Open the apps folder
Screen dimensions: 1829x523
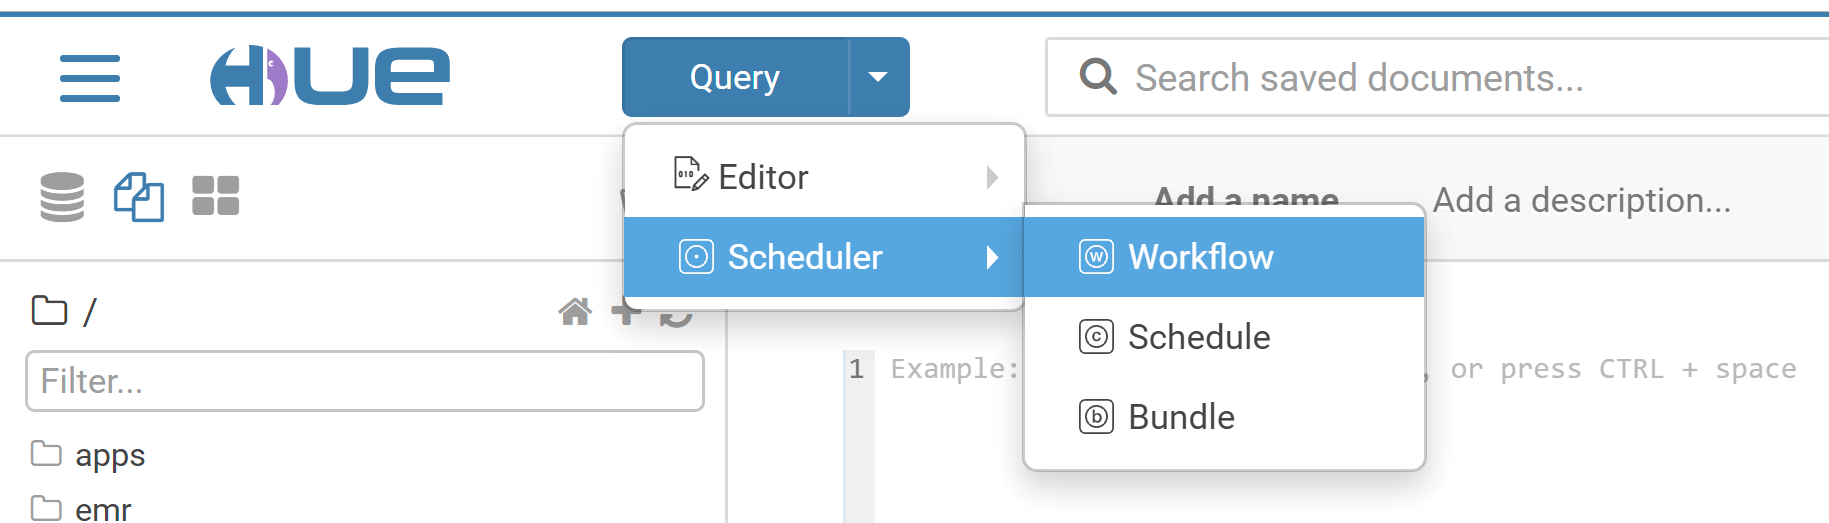109,455
